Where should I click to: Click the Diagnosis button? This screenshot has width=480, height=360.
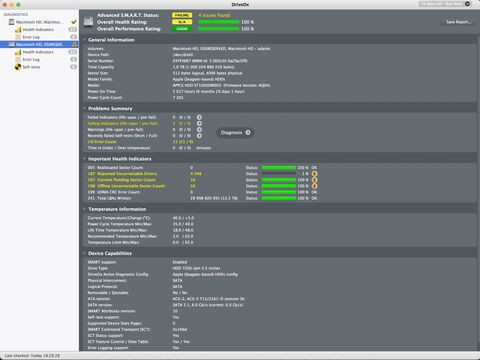tap(235, 133)
